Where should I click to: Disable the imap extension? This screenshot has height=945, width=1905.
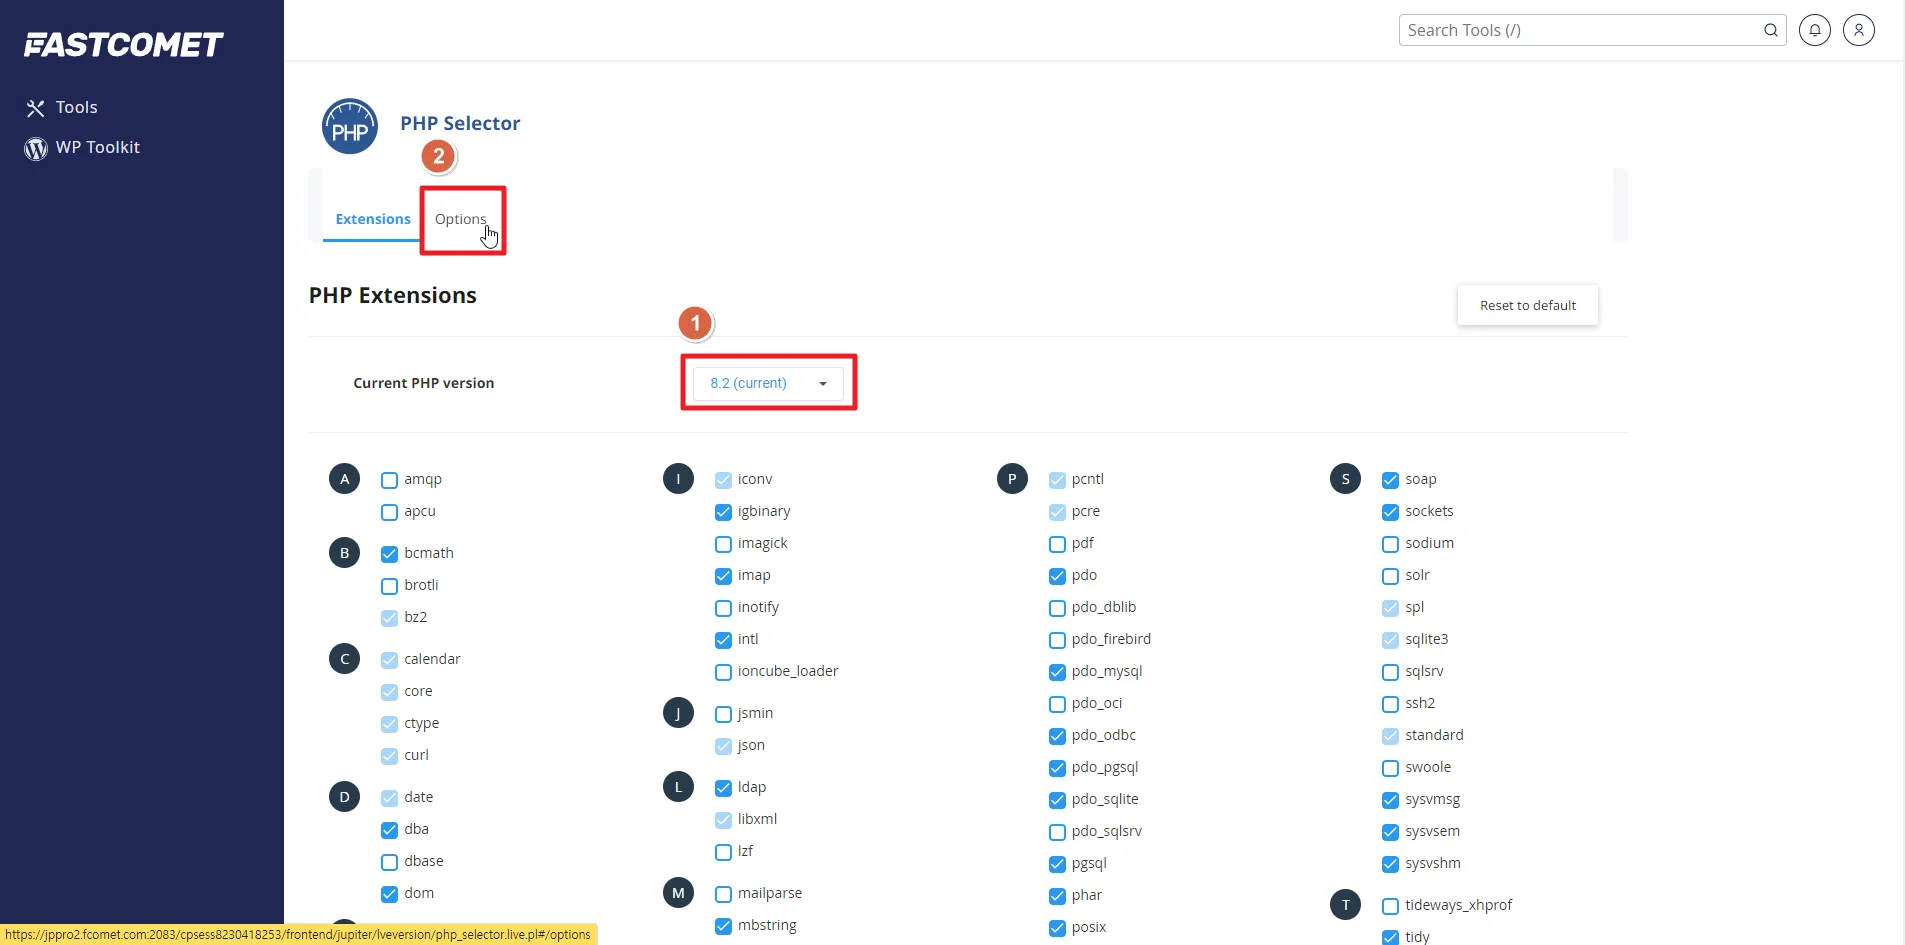[x=723, y=576]
